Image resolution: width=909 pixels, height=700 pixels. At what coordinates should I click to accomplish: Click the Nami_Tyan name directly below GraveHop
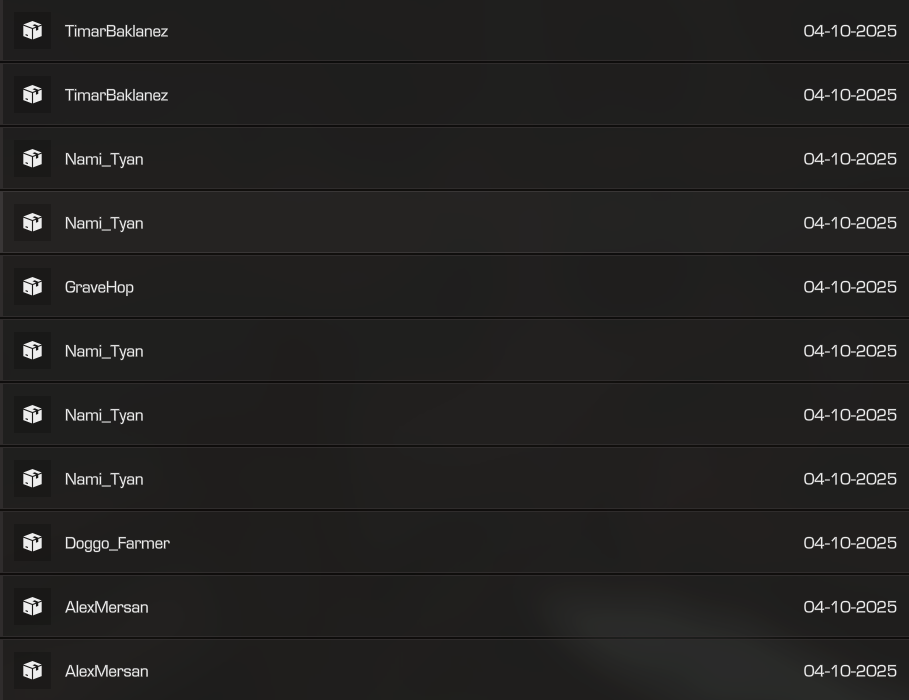[x=104, y=351]
